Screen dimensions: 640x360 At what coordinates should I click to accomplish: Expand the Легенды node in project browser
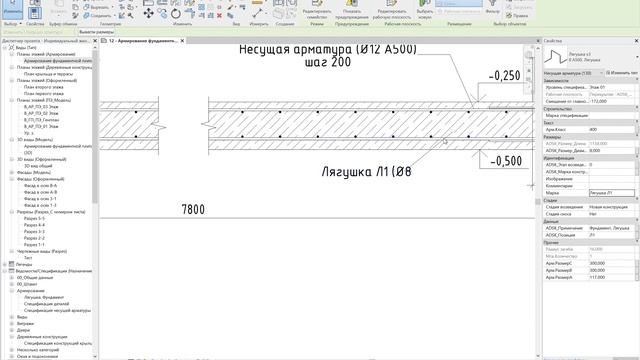pyautogui.click(x=5, y=264)
